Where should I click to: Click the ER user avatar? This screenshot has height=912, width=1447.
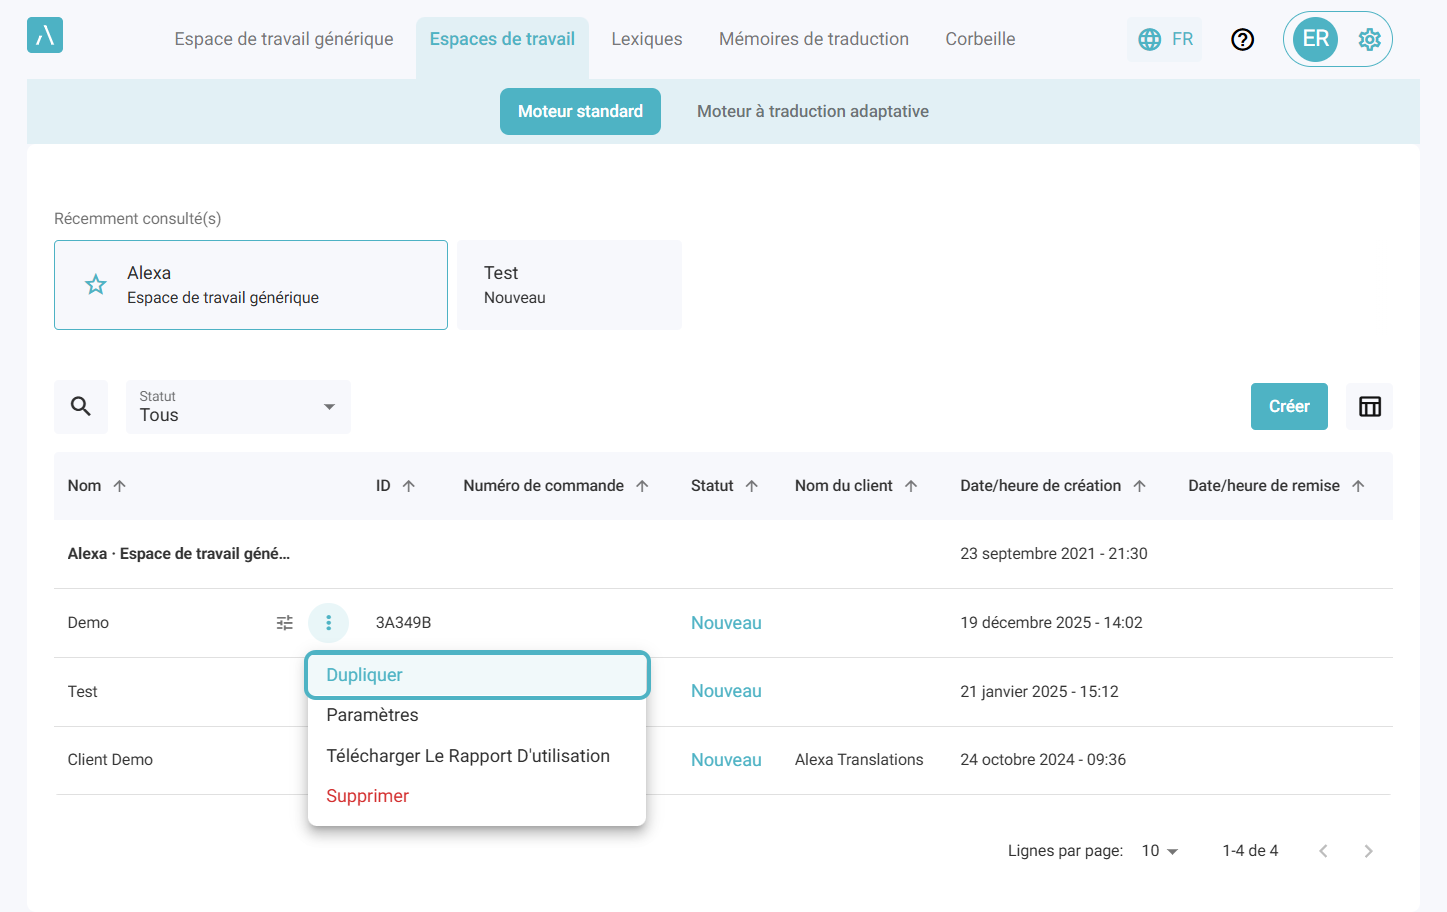pos(1315,39)
